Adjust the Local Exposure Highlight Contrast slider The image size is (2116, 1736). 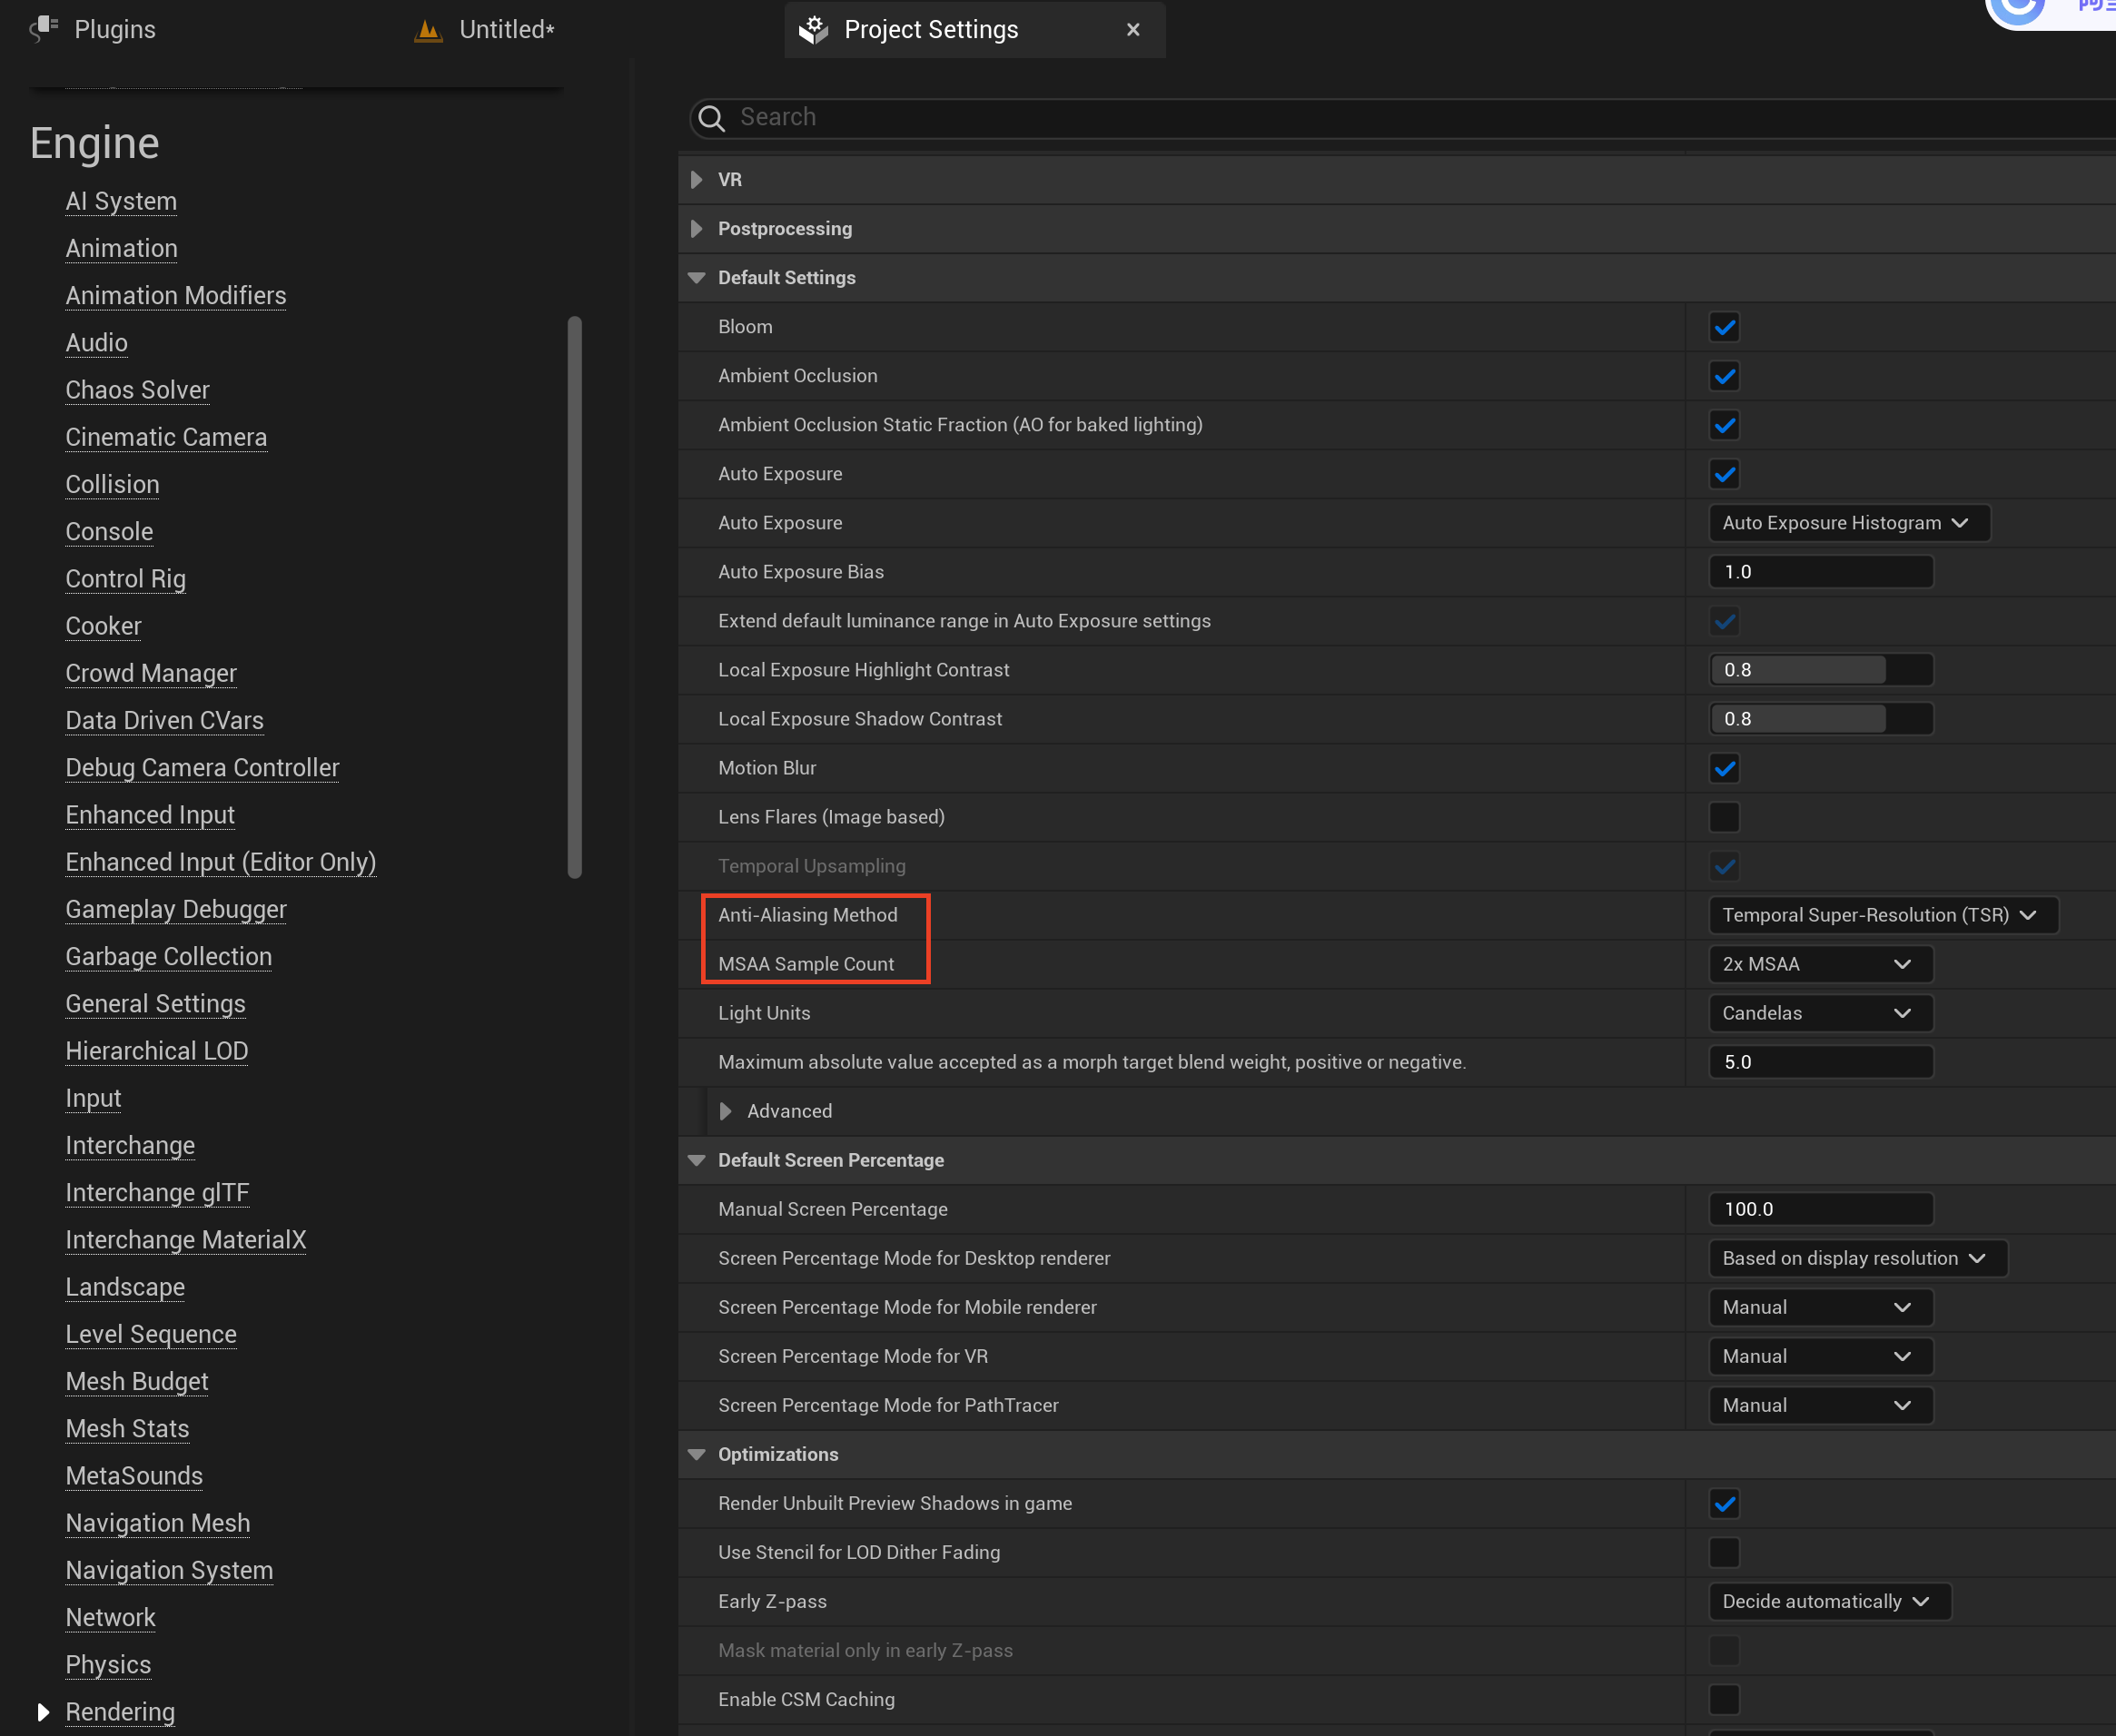[x=1820, y=670]
